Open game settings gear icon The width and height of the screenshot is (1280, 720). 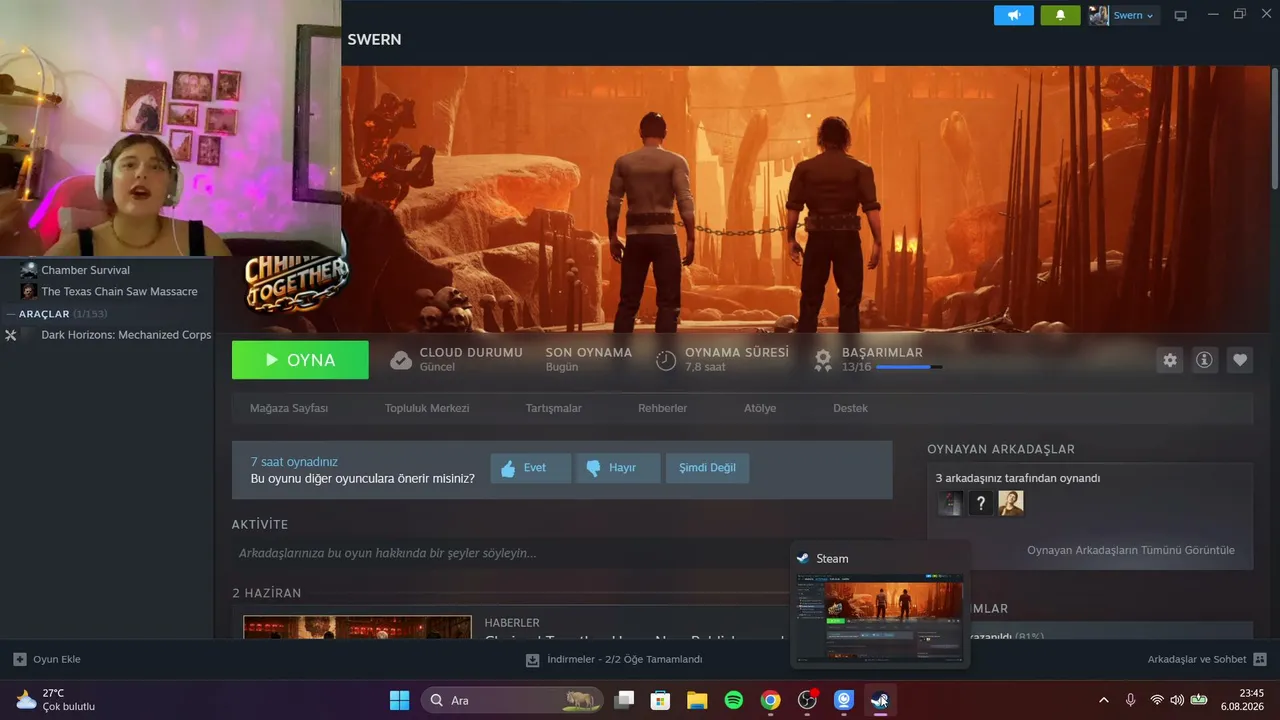coord(1170,360)
